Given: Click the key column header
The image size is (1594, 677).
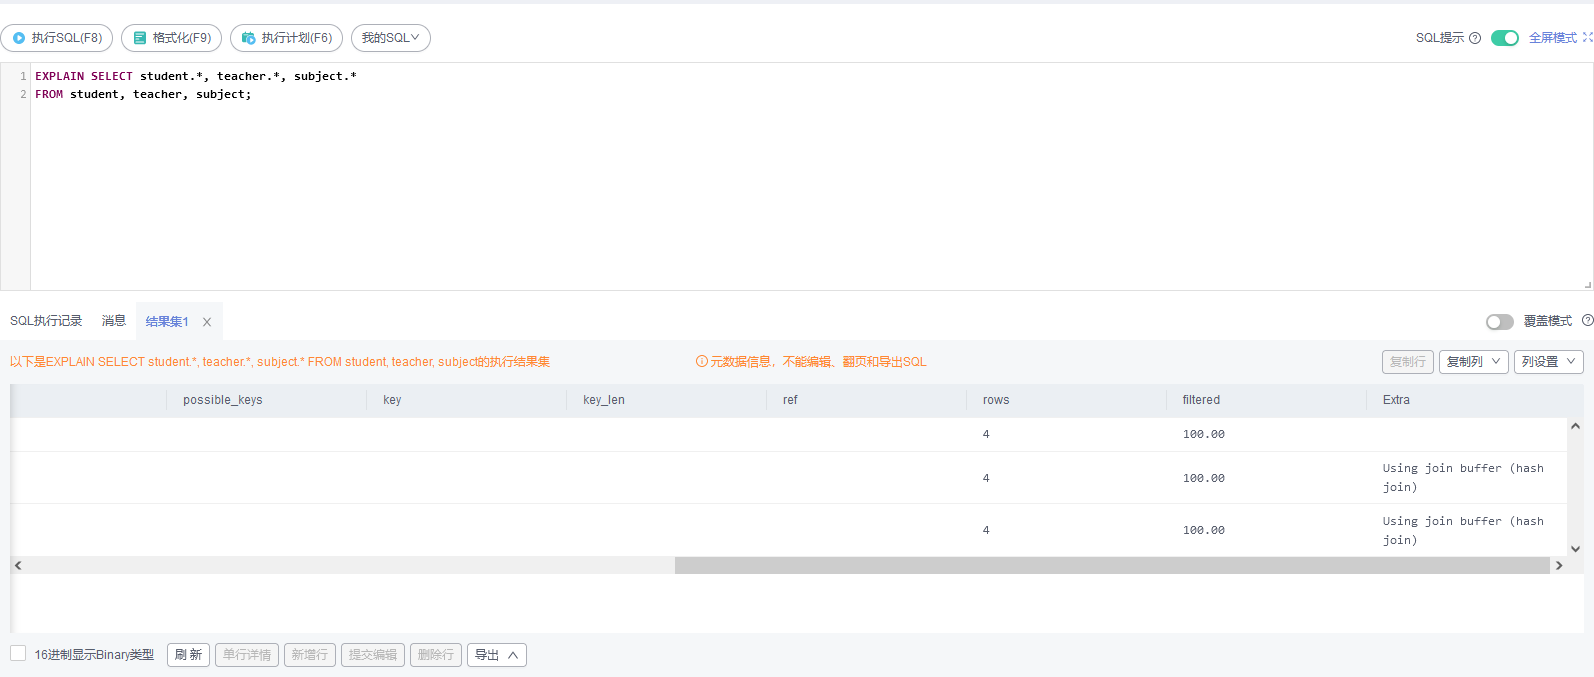Looking at the screenshot, I should point(392,400).
